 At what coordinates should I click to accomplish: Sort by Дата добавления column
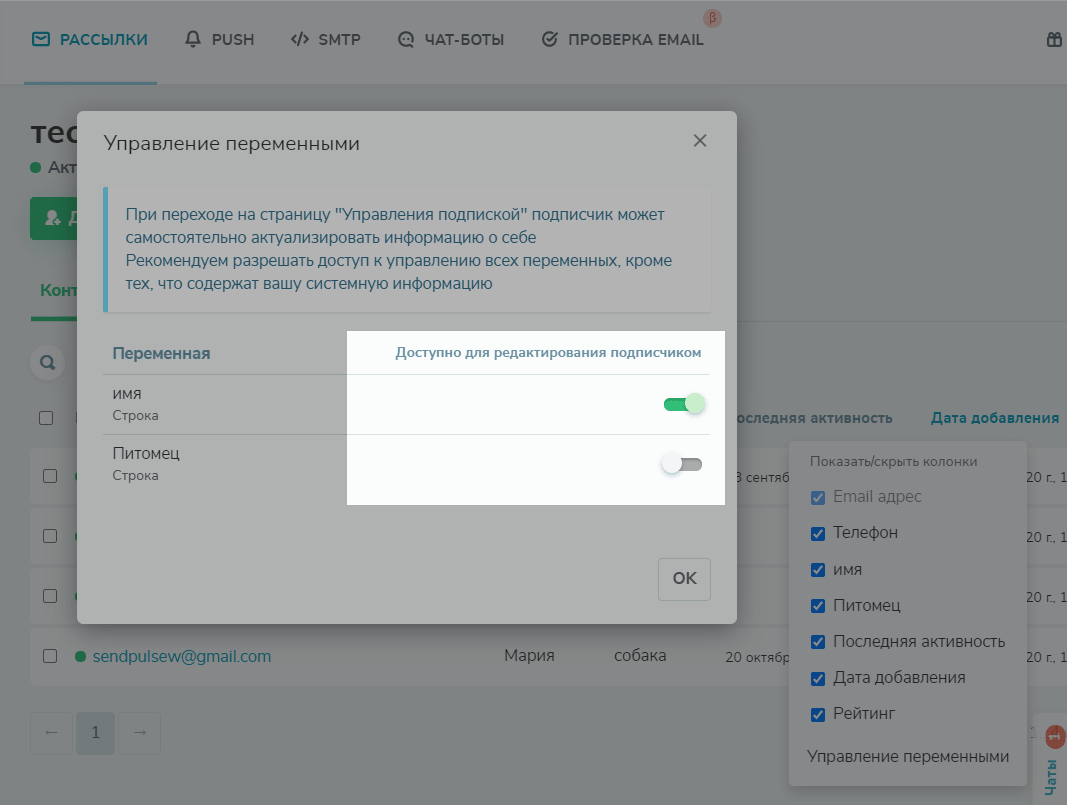[x=994, y=418]
